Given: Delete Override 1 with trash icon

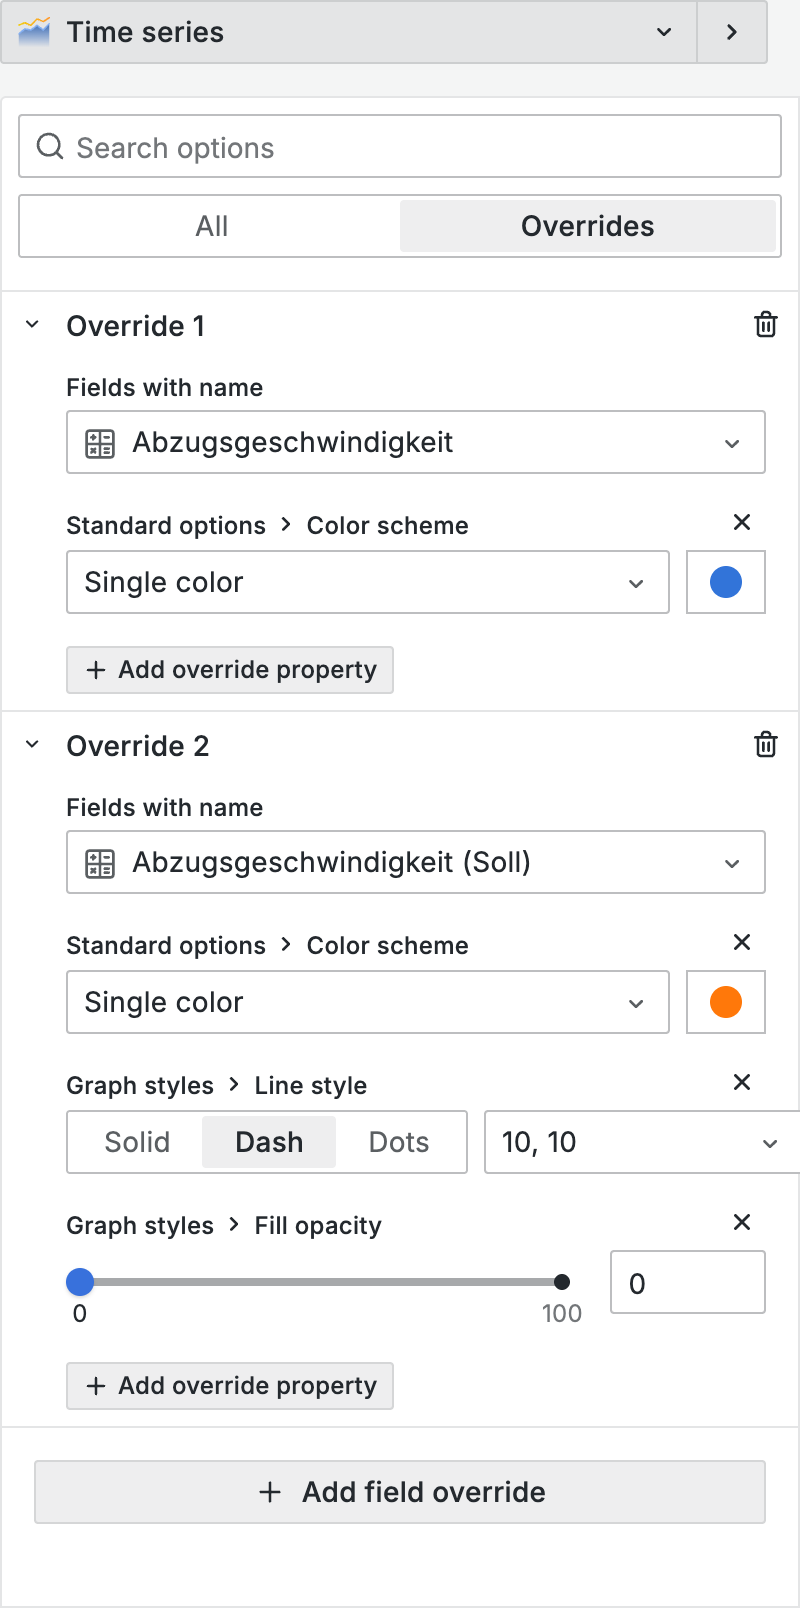Looking at the screenshot, I should [x=765, y=325].
